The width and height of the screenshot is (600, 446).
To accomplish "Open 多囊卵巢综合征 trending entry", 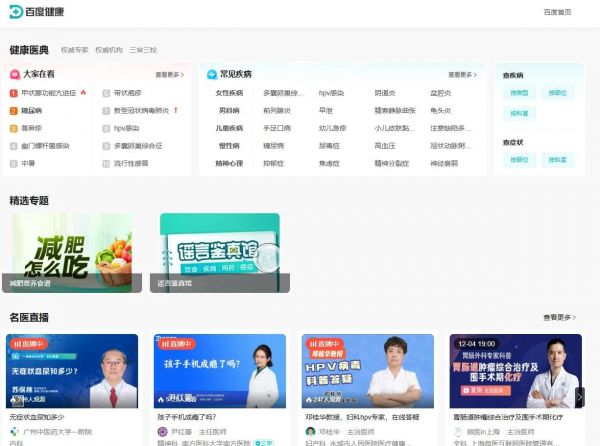I will click(138, 146).
